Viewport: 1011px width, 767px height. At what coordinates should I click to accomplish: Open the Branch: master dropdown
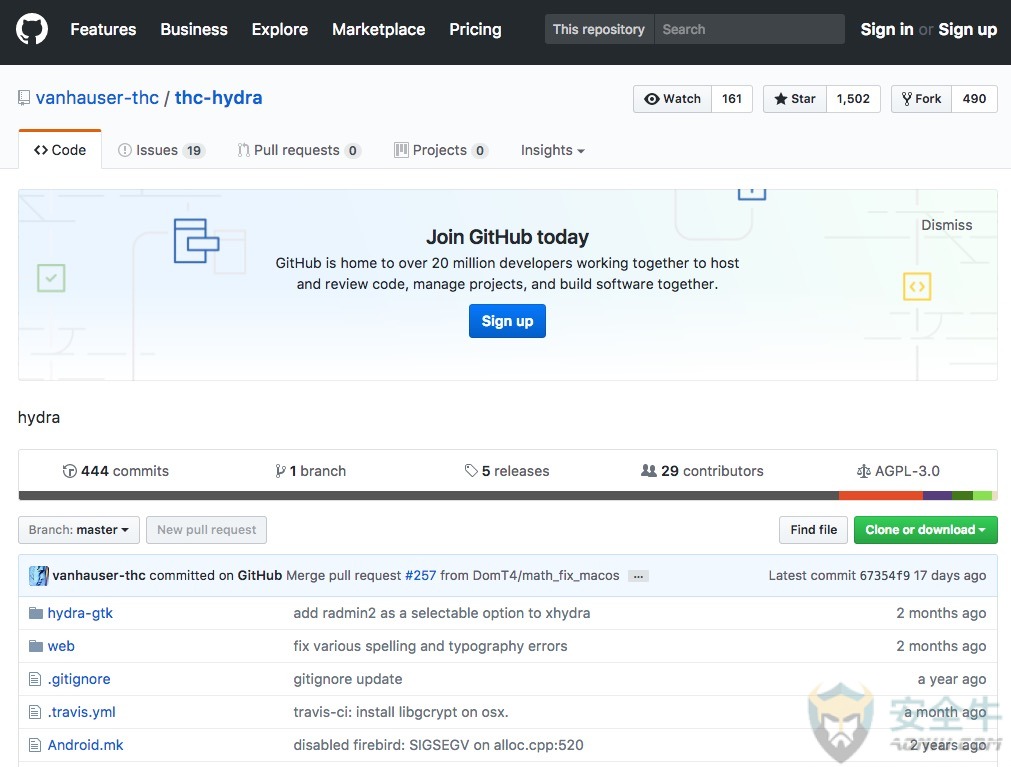(78, 530)
